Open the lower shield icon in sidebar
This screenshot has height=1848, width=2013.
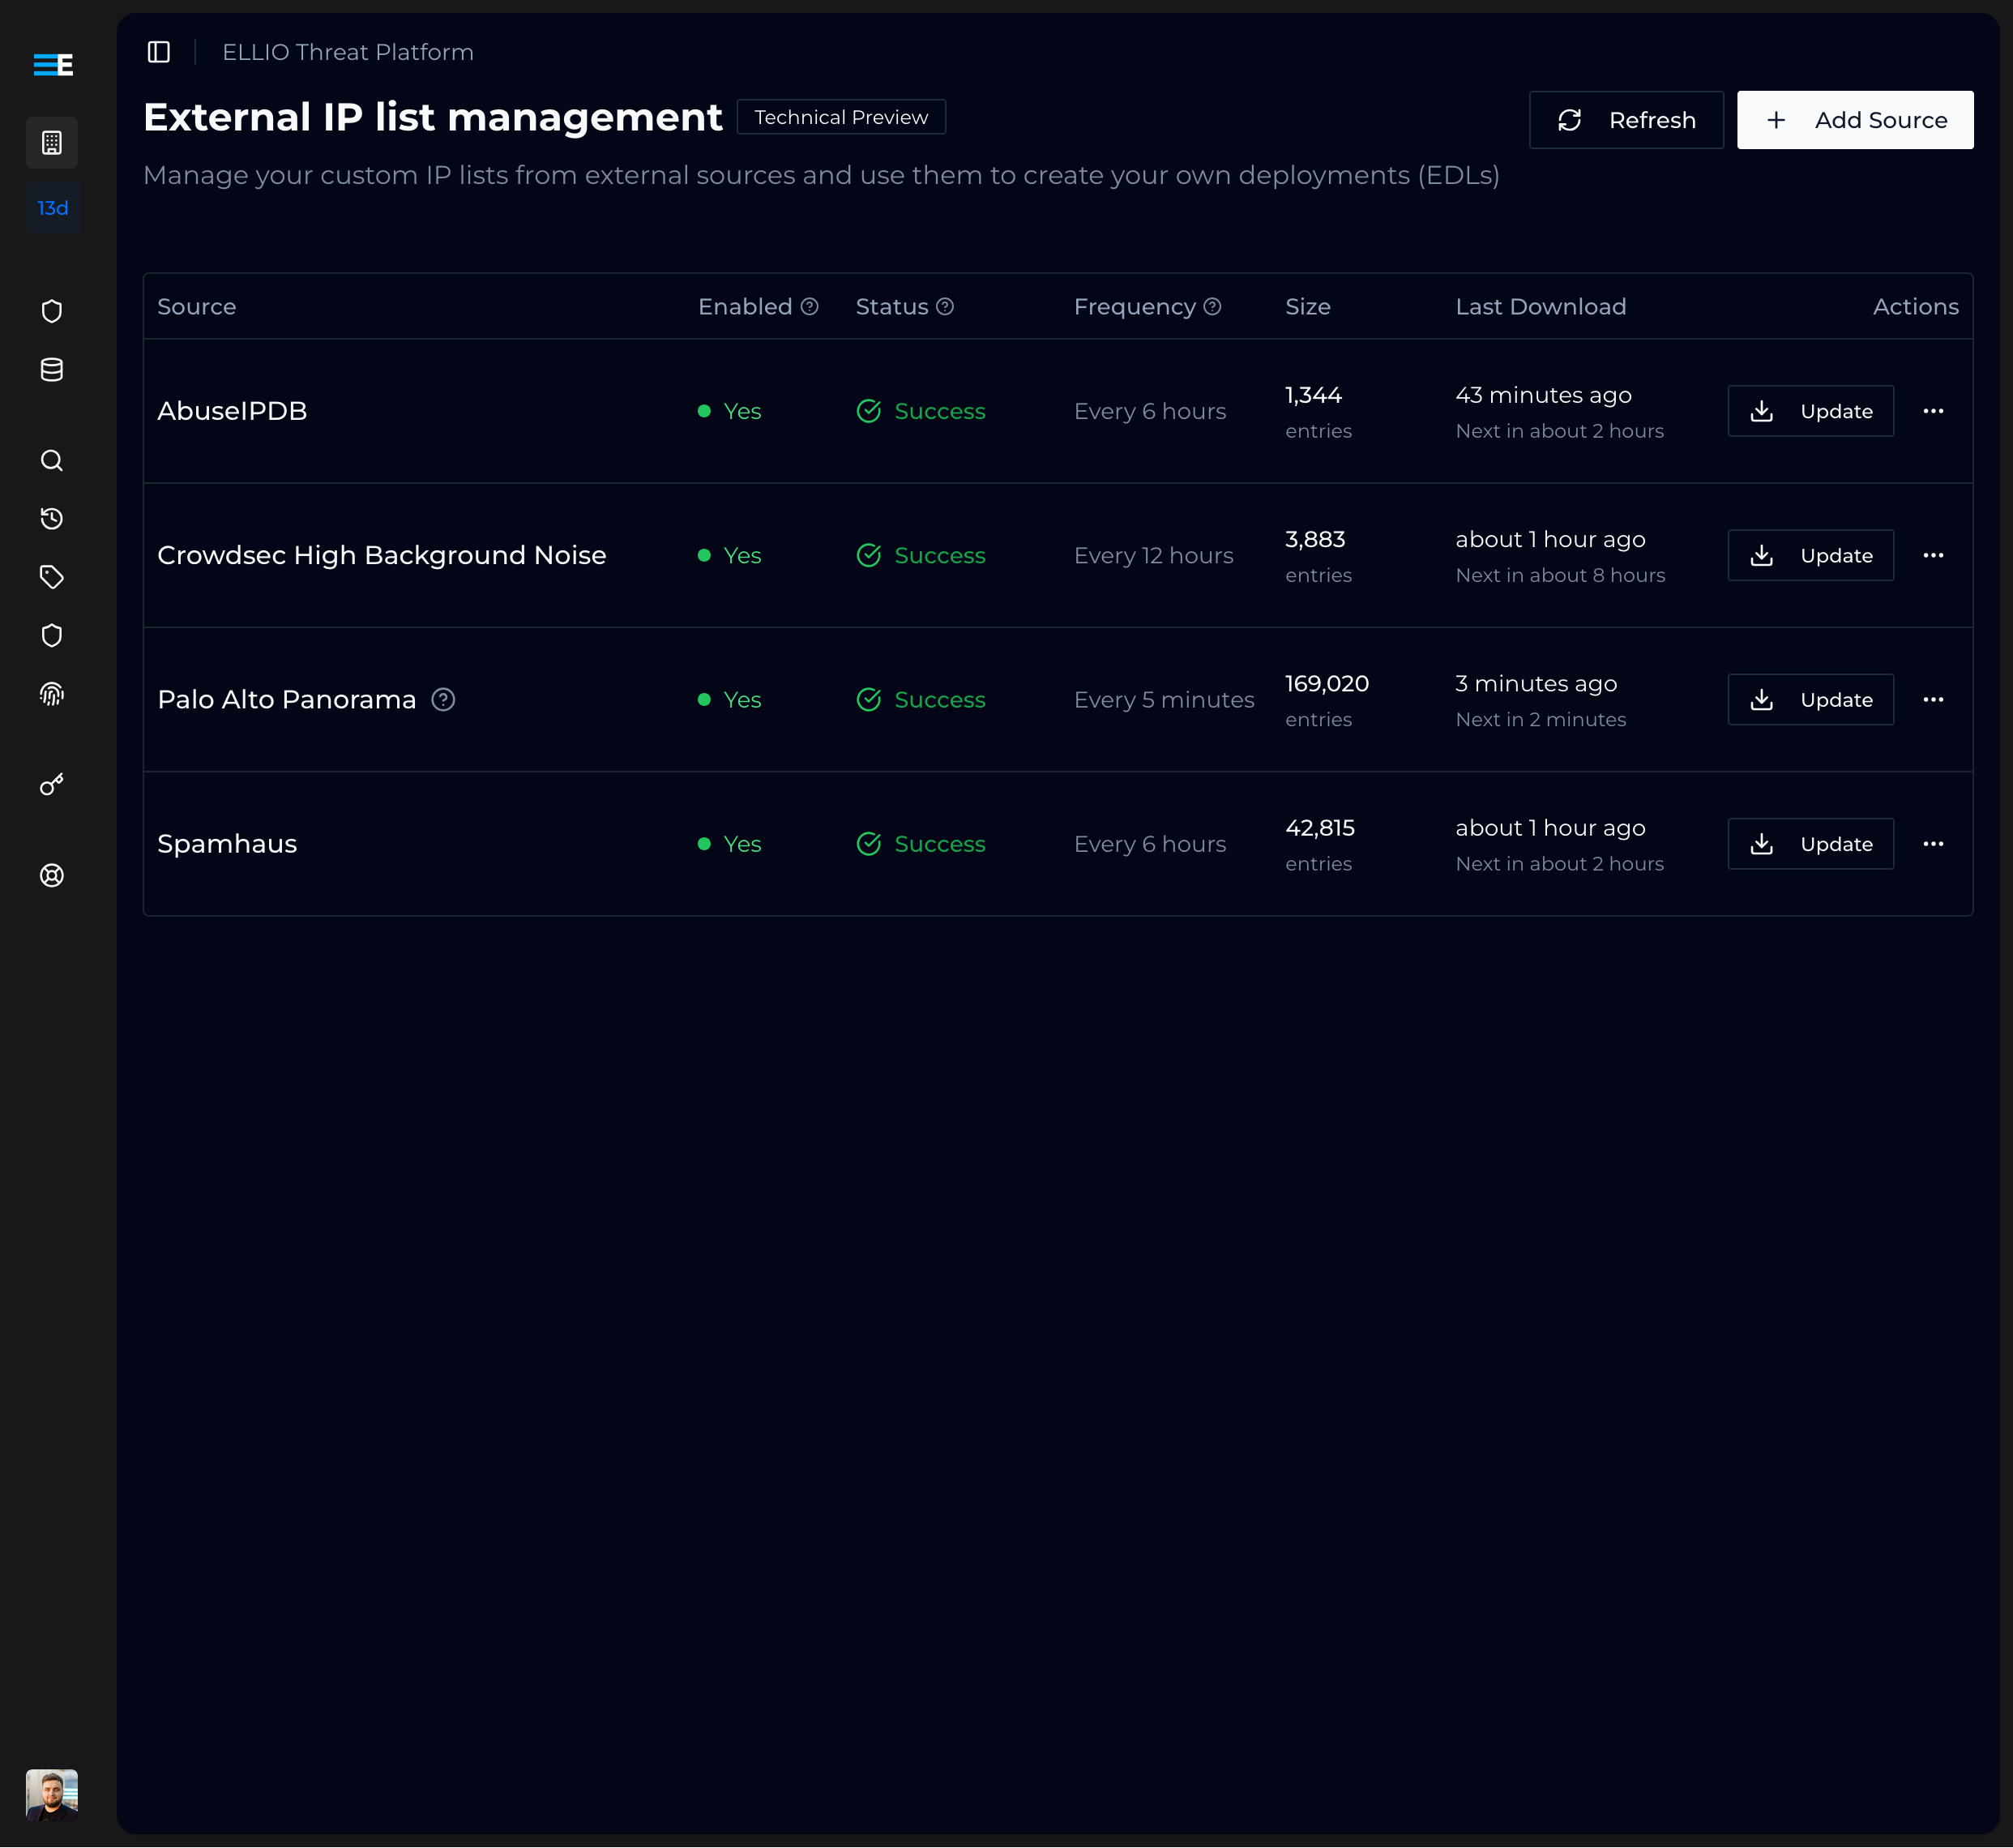(x=52, y=635)
